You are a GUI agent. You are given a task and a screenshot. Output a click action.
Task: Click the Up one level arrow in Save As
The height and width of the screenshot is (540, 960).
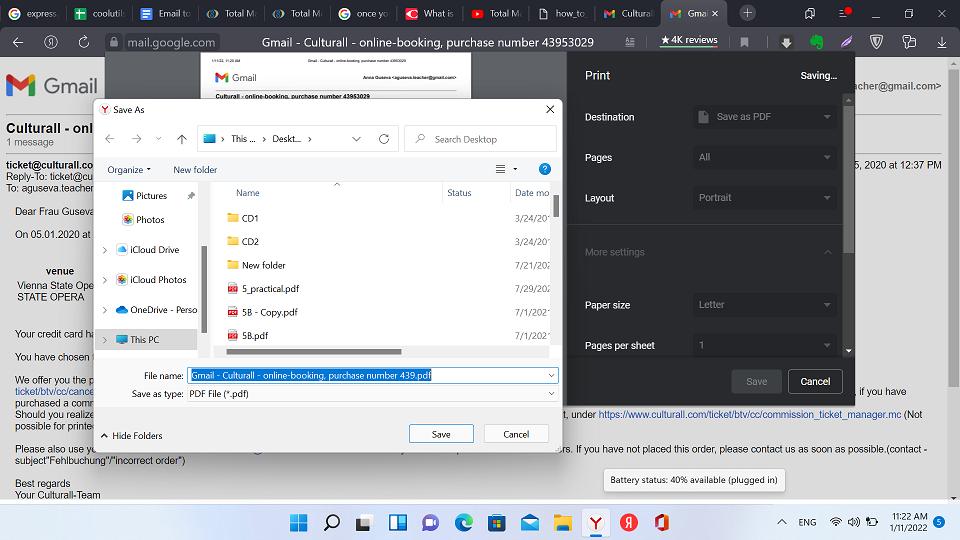(x=181, y=139)
